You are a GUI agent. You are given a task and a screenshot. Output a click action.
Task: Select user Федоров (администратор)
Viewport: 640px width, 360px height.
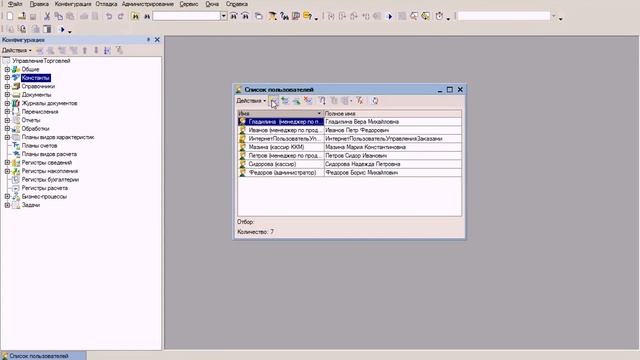click(282, 173)
